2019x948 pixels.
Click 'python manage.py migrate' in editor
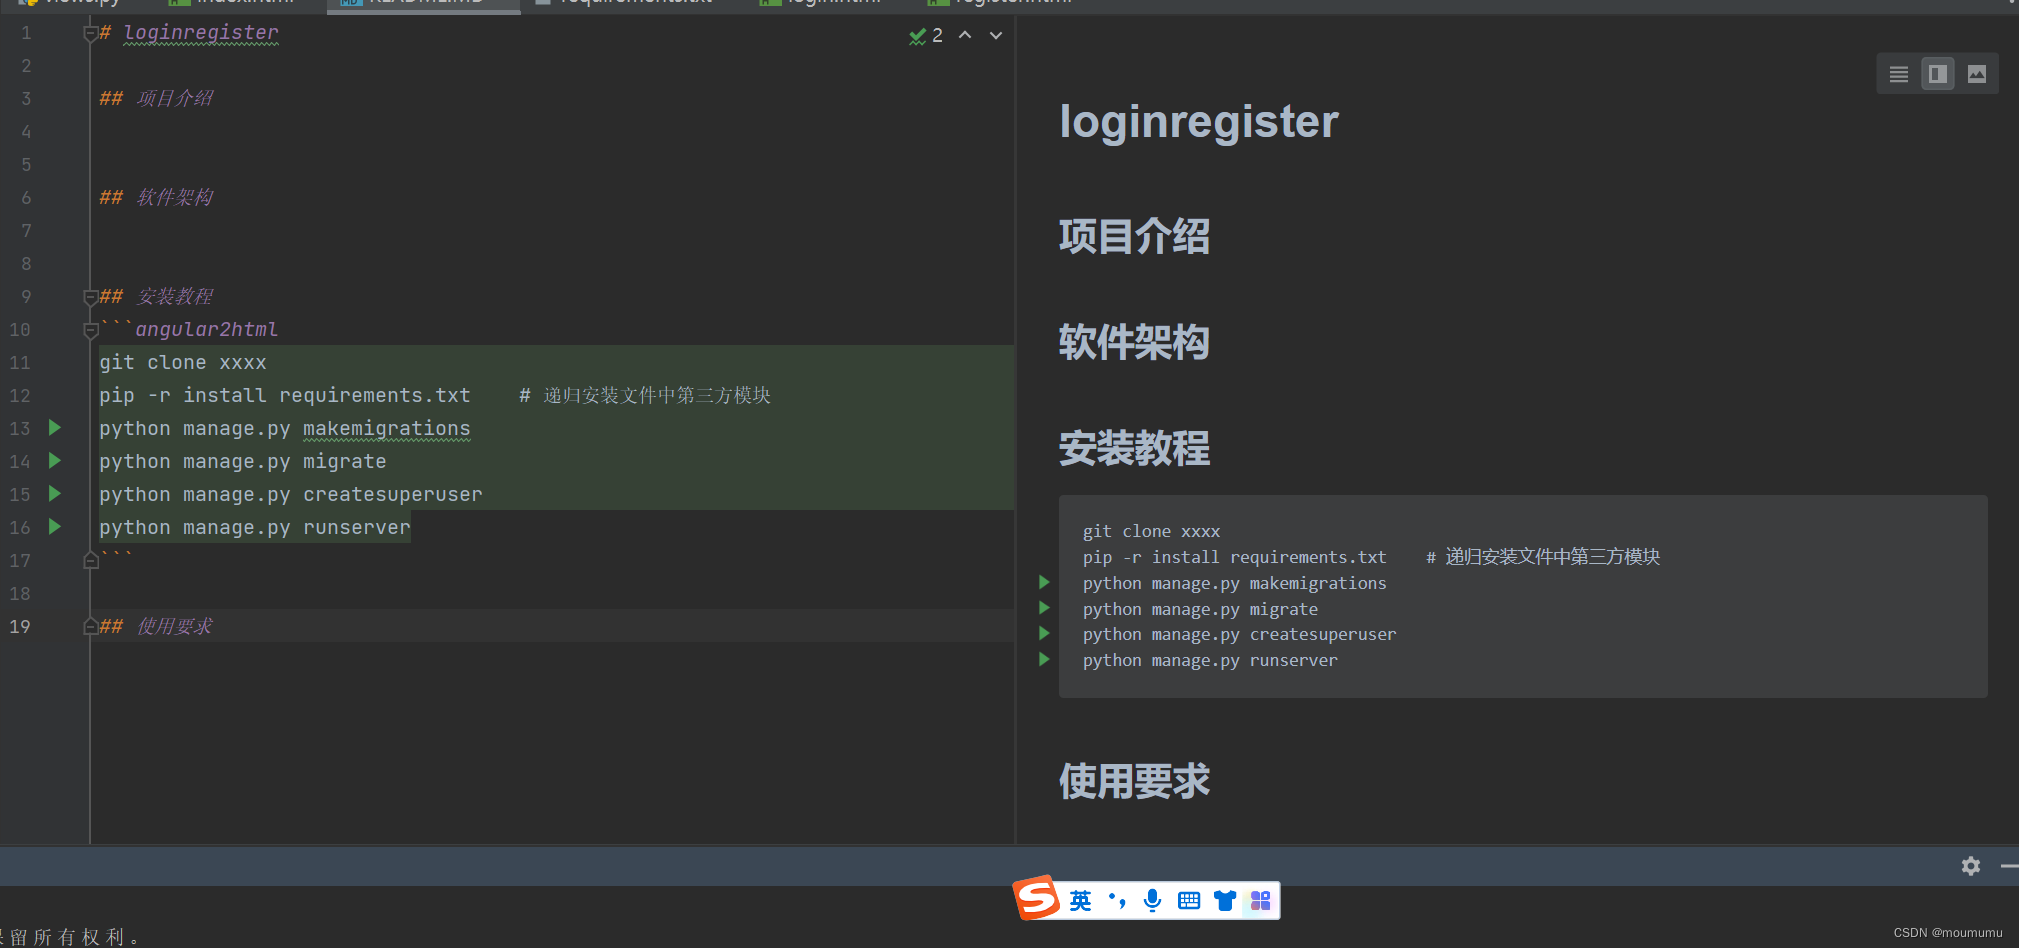[243, 461]
